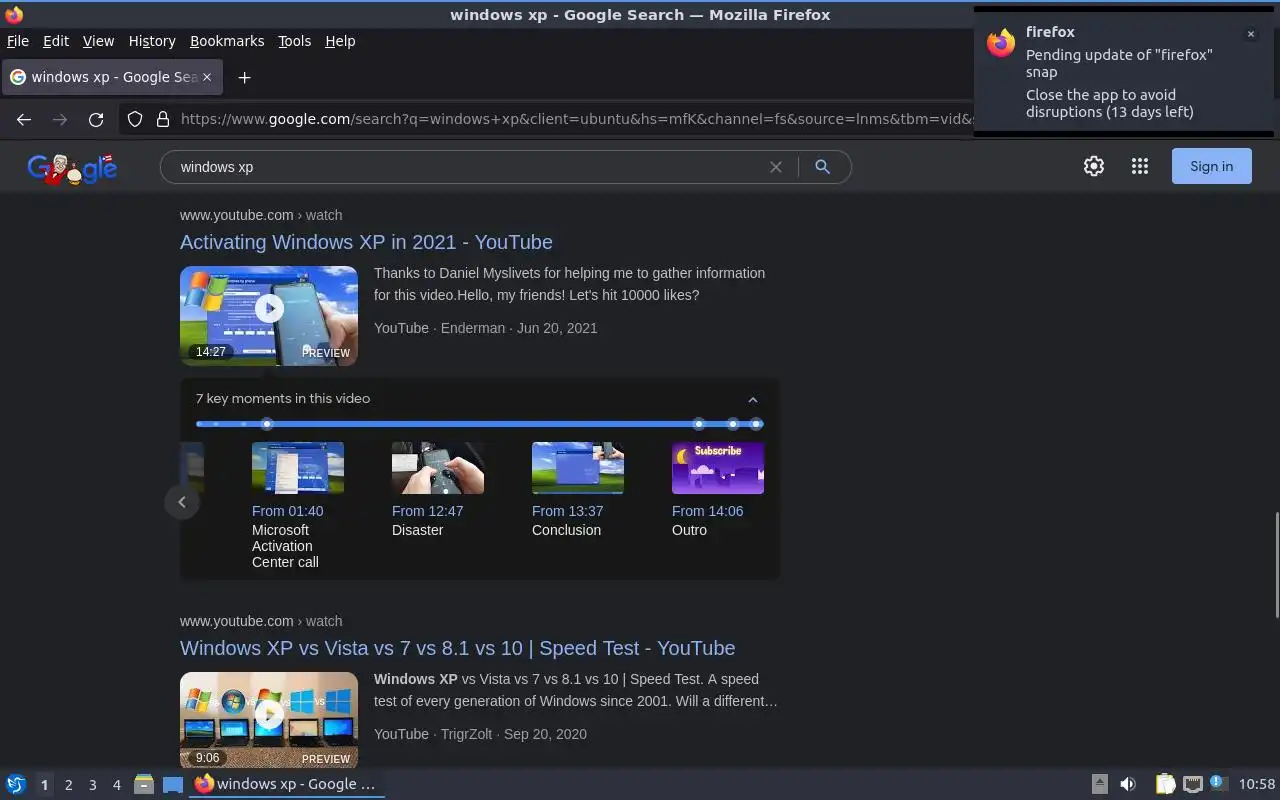Screen dimensions: 1280x800
Task: Switch to virtual desktop 4
Action: 116,785
